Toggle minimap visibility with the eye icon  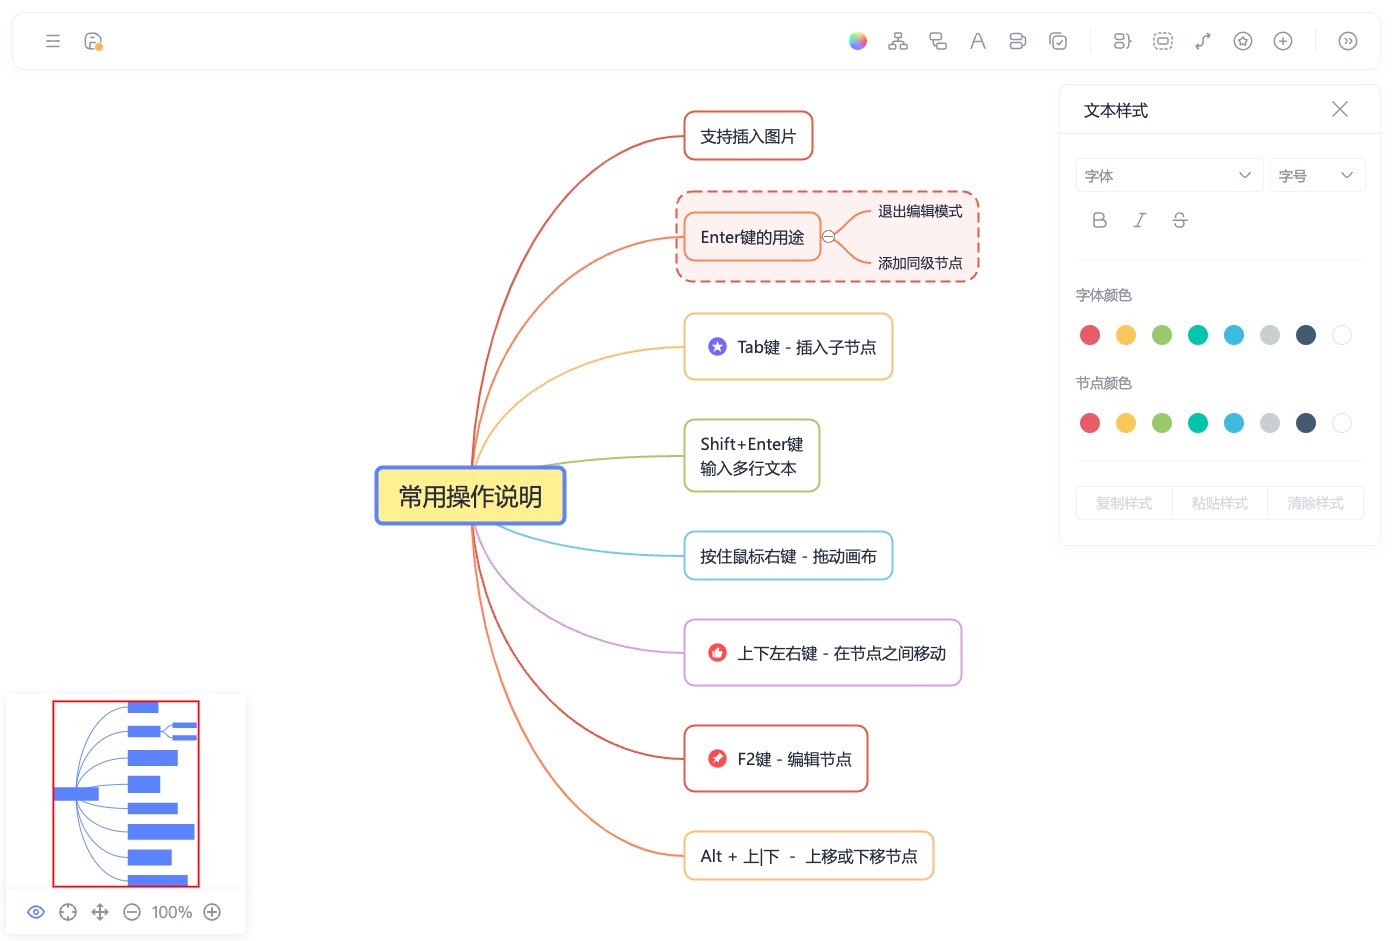36,912
